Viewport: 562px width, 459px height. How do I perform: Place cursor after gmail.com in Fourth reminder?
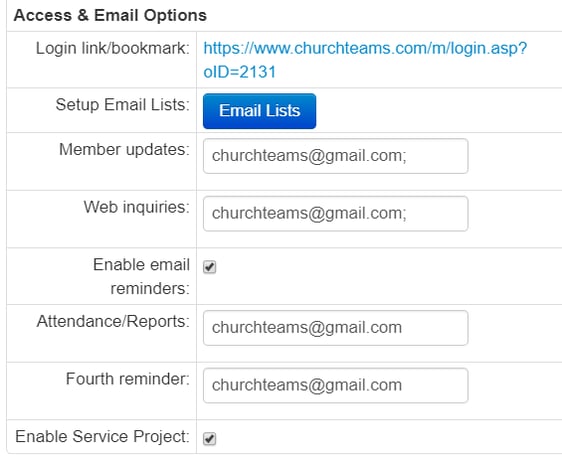(403, 385)
